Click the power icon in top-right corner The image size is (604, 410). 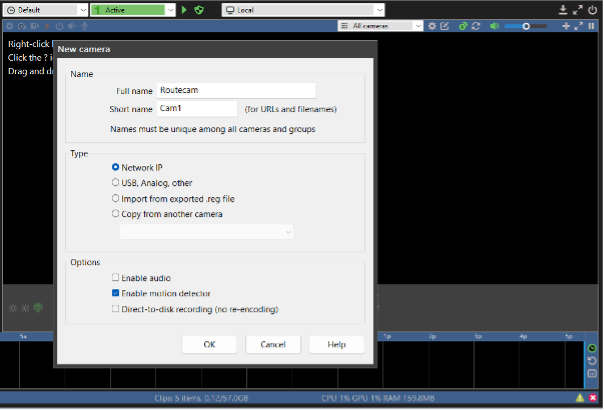click(x=592, y=10)
